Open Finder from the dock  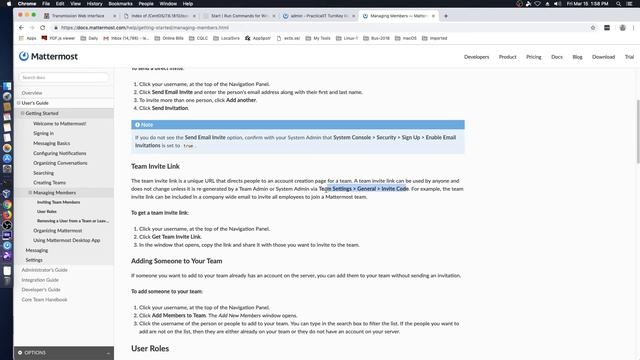7,87
